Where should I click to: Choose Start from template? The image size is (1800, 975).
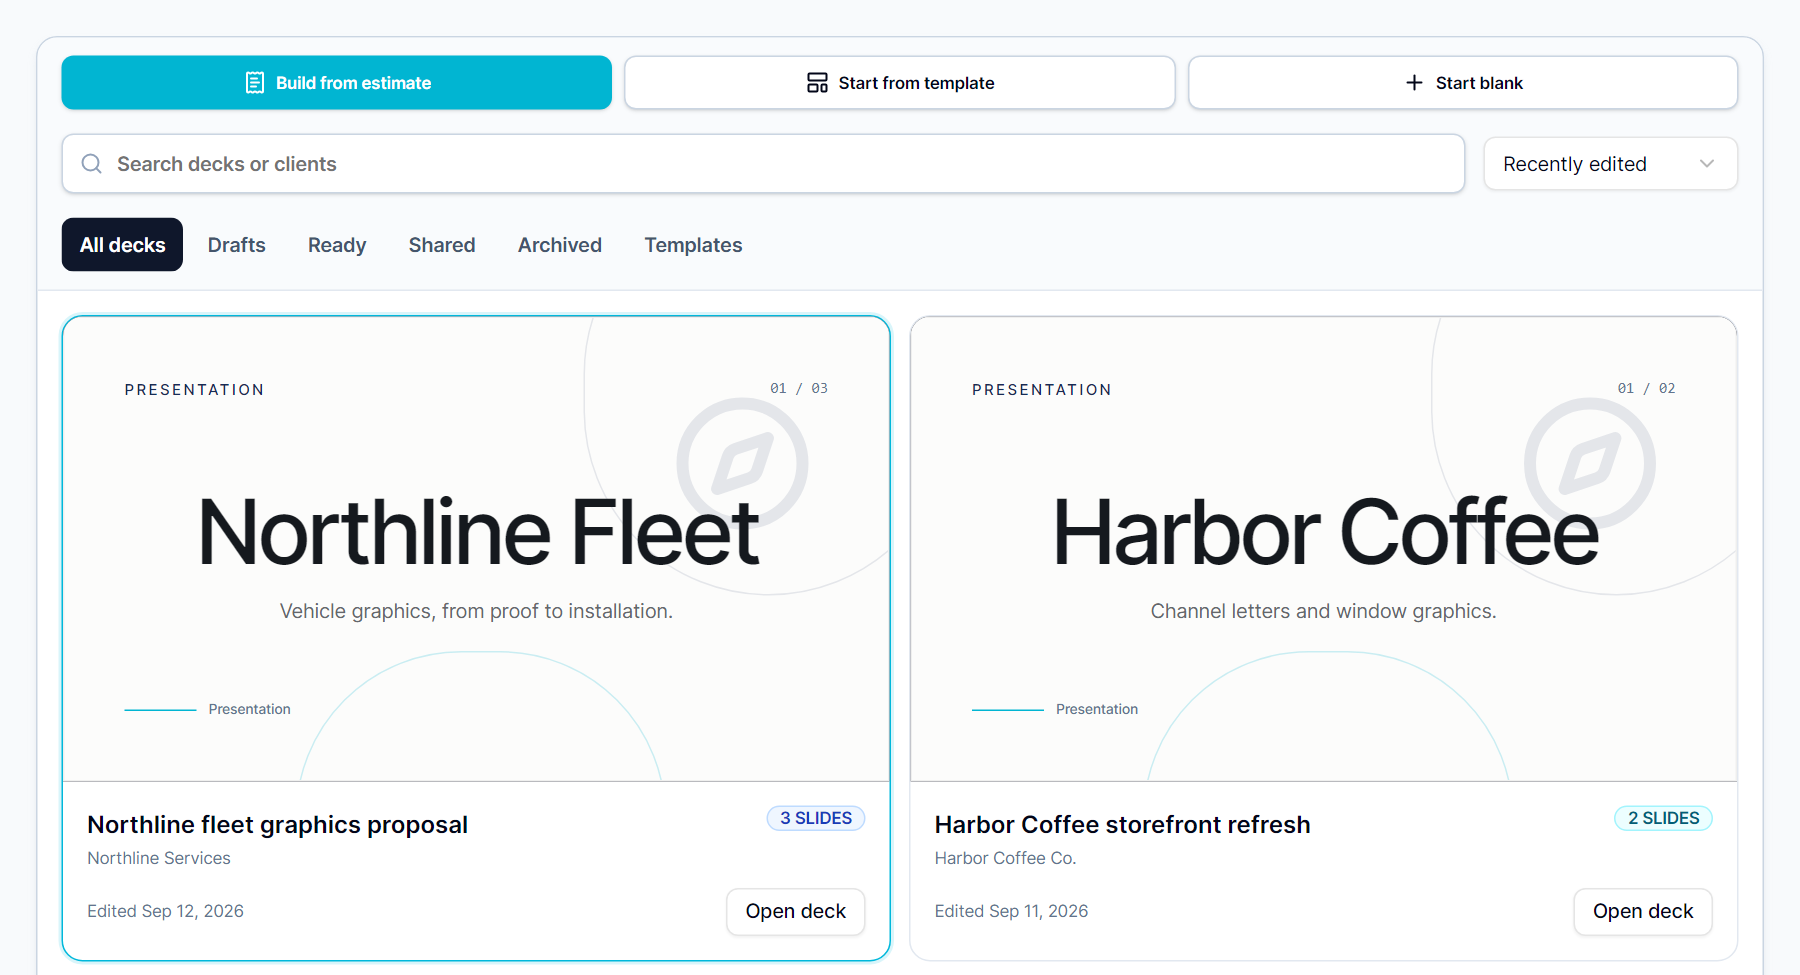tap(900, 83)
